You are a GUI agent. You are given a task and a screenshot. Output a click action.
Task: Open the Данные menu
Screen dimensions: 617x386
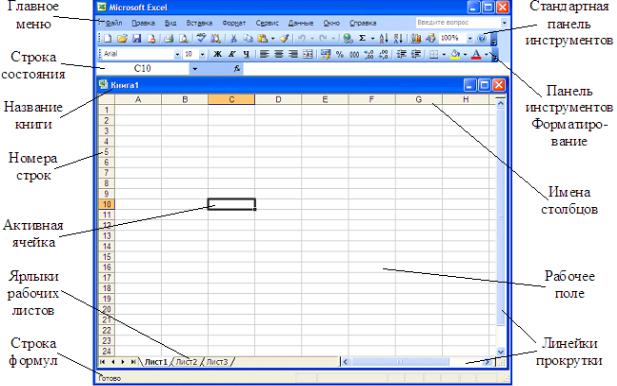tap(301, 23)
